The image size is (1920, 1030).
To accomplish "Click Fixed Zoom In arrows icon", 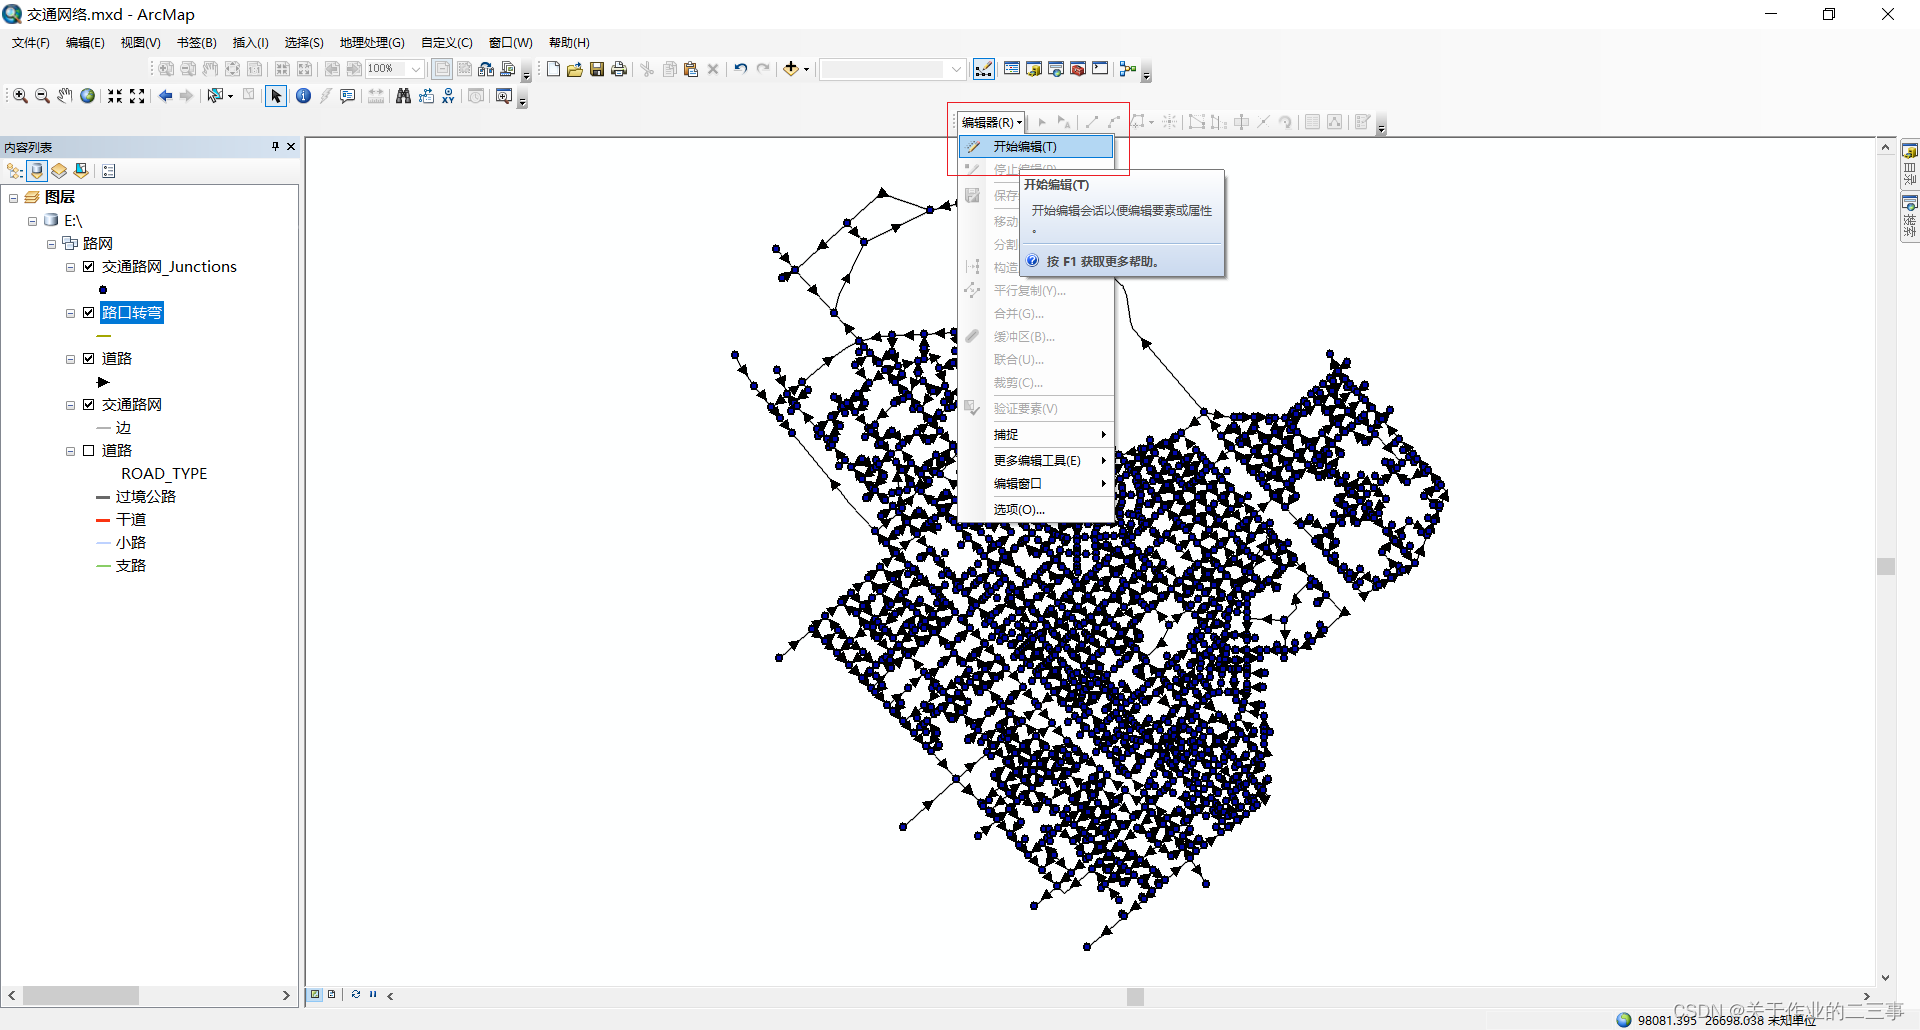I will point(115,96).
